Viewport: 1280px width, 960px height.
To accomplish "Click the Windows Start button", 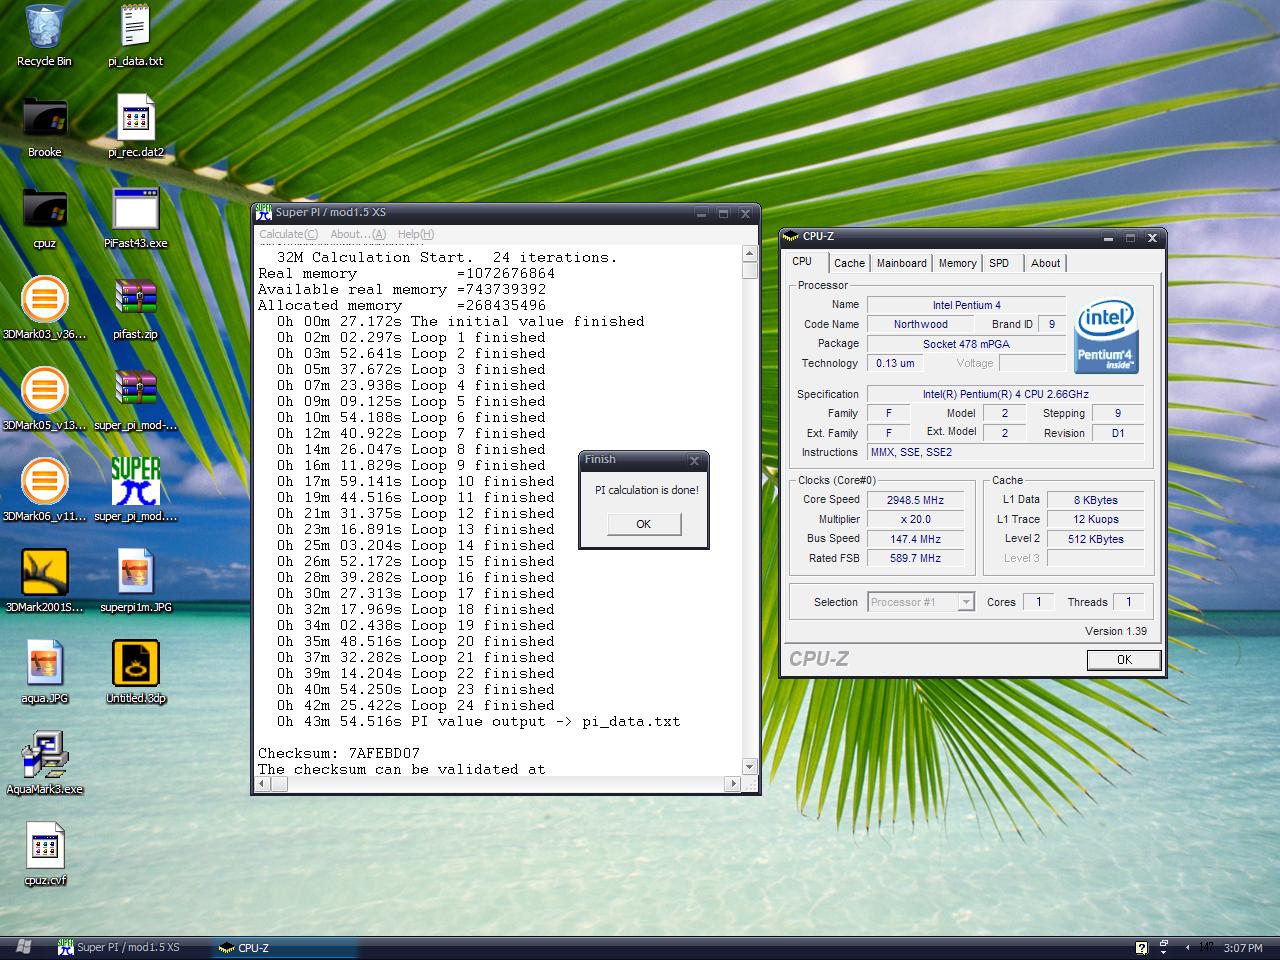I will 22,947.
